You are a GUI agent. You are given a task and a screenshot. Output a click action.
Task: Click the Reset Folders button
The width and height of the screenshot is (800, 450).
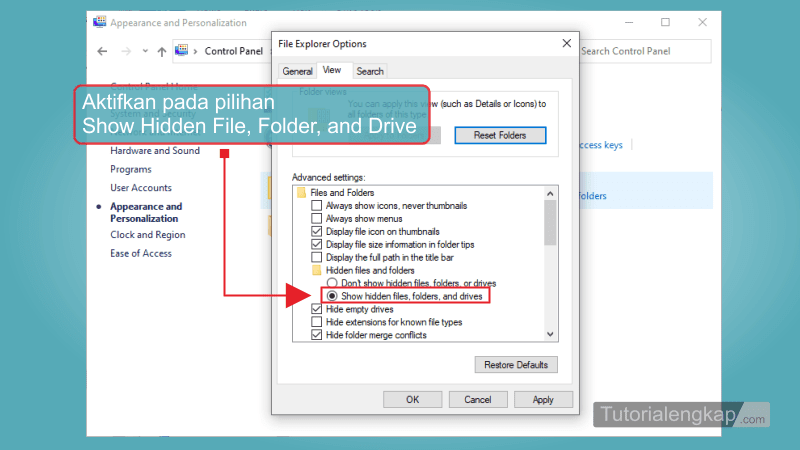click(x=500, y=135)
